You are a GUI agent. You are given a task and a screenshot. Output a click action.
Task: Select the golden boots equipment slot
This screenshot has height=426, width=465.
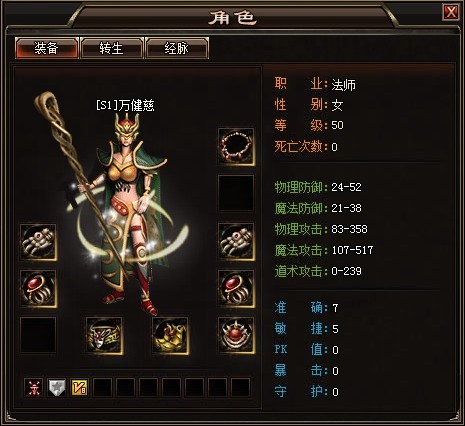click(x=170, y=336)
